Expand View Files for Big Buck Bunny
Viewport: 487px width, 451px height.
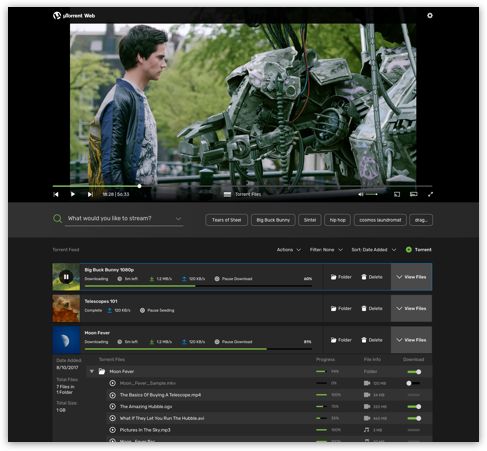coord(411,277)
